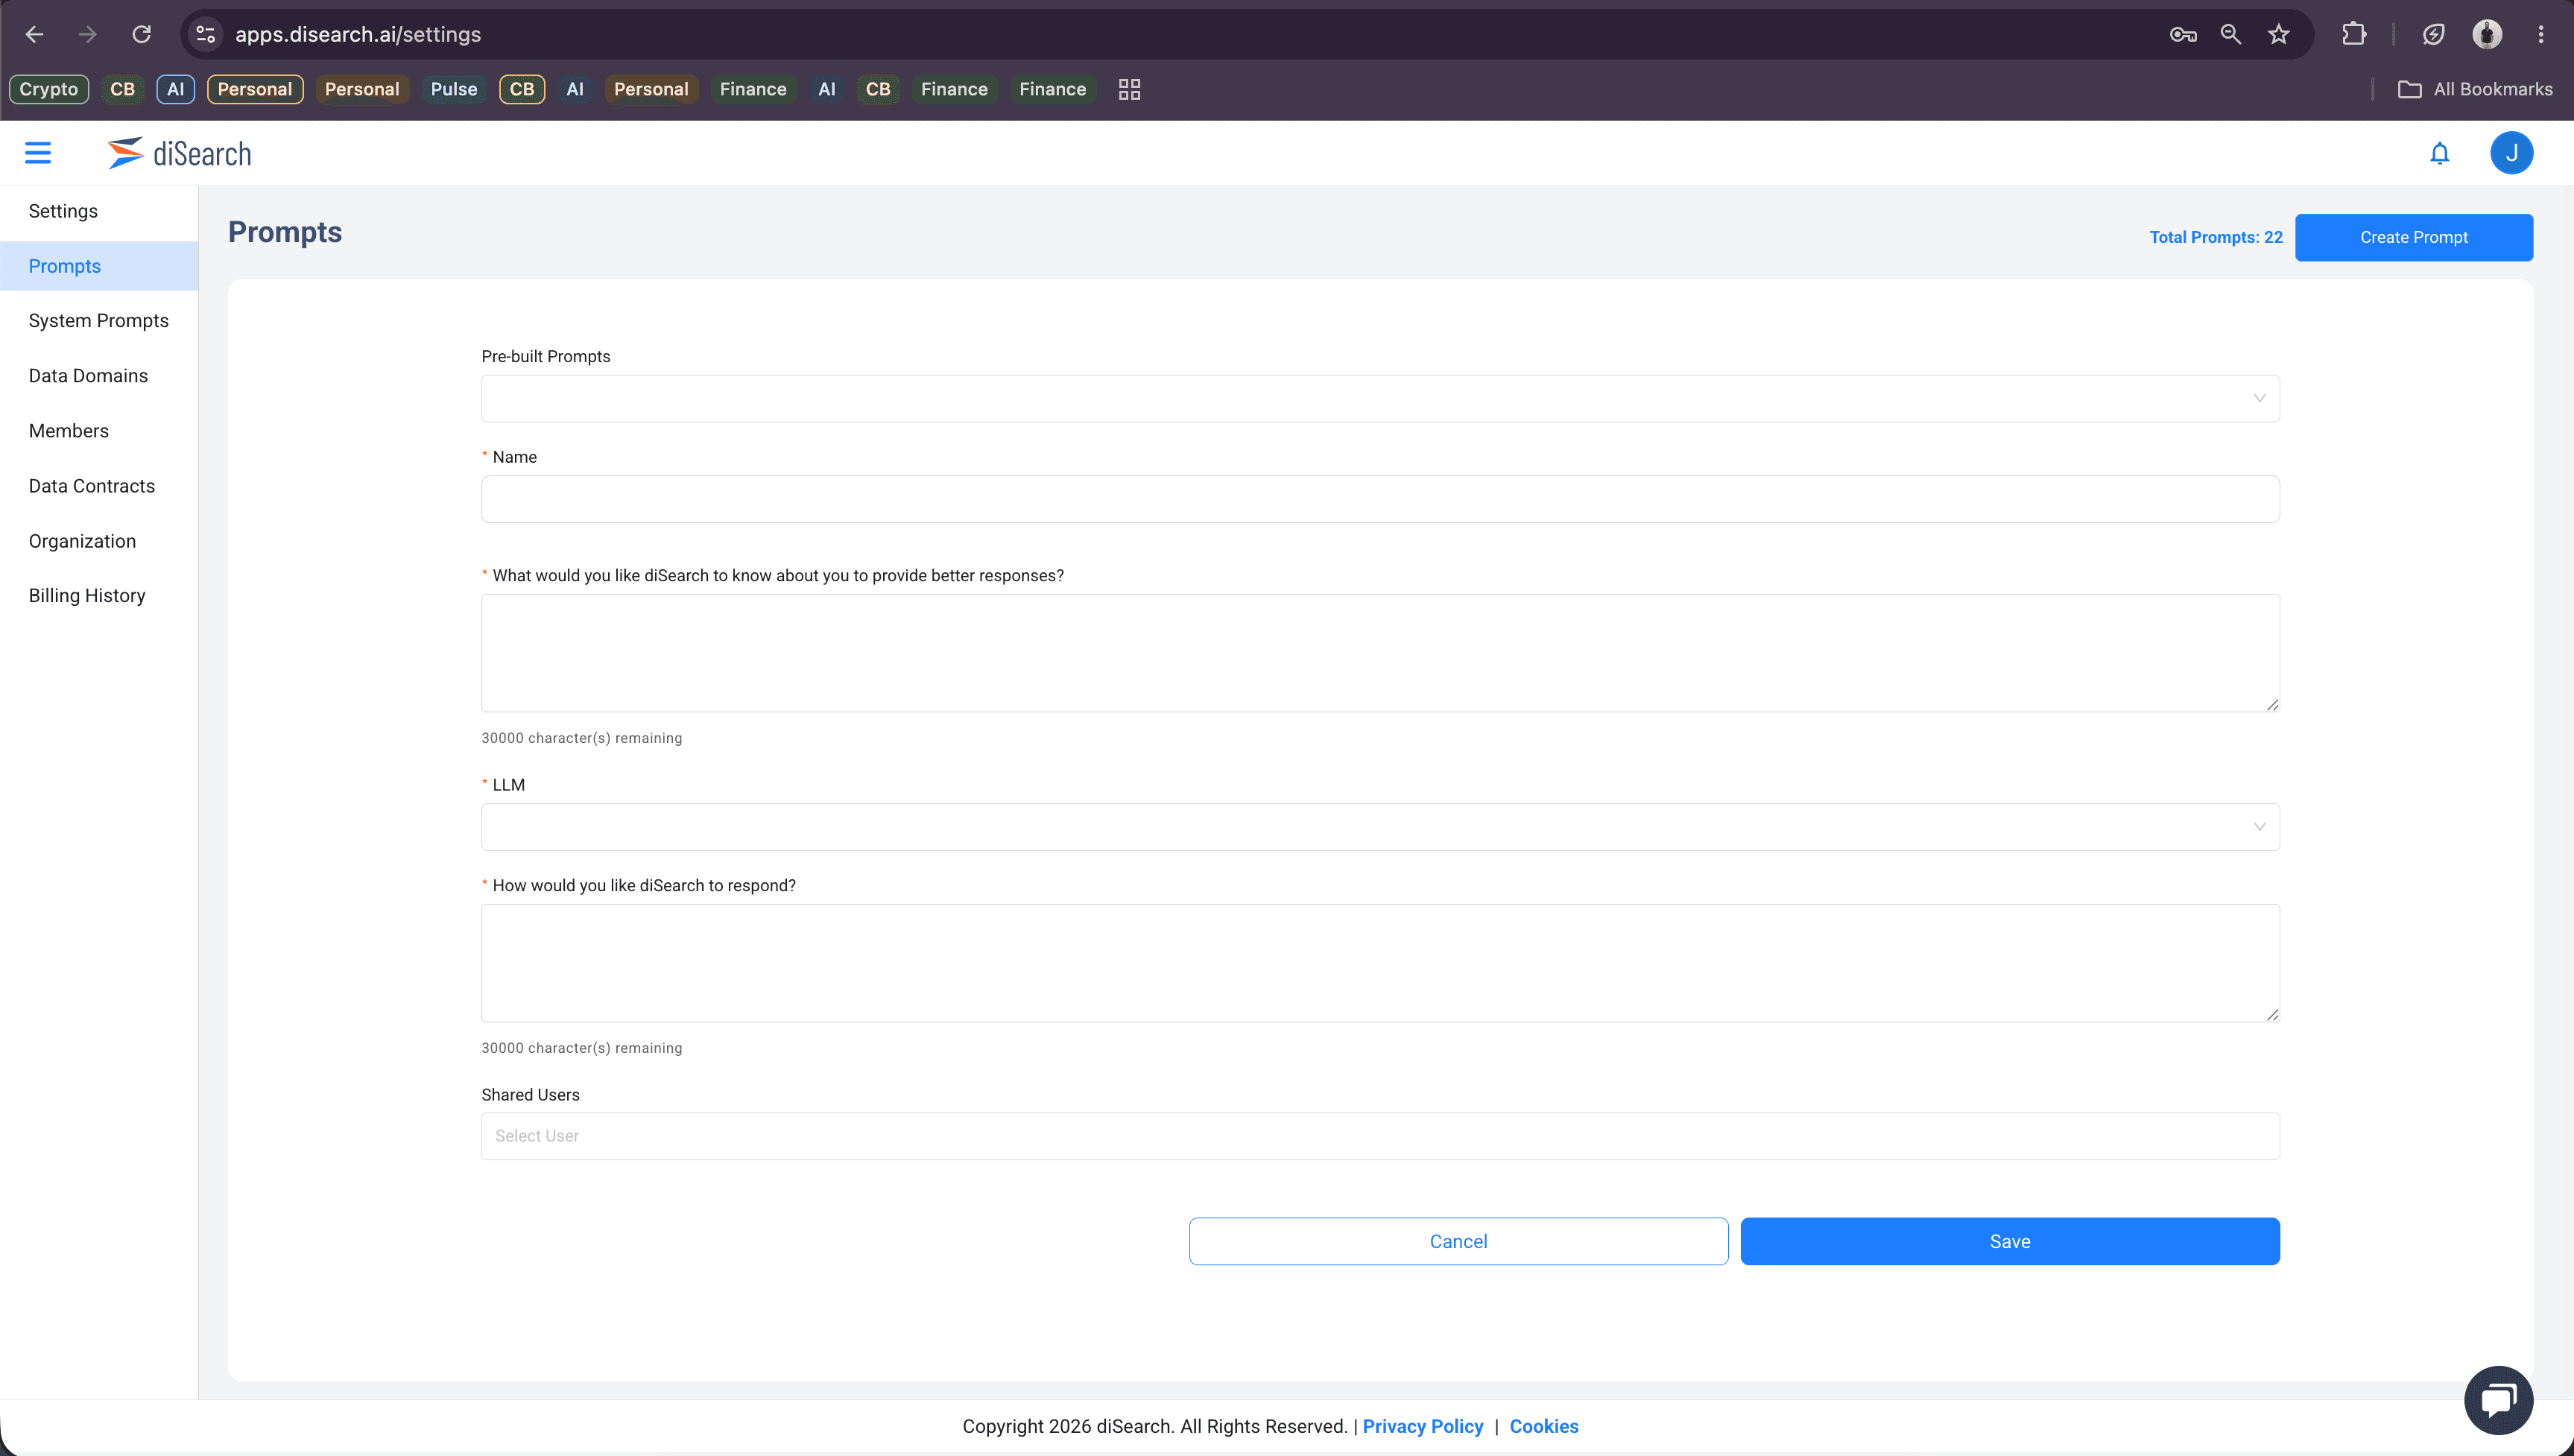Screen dimensions: 2574x1456
Task: Focus the about-you textarea
Action: point(1380,653)
